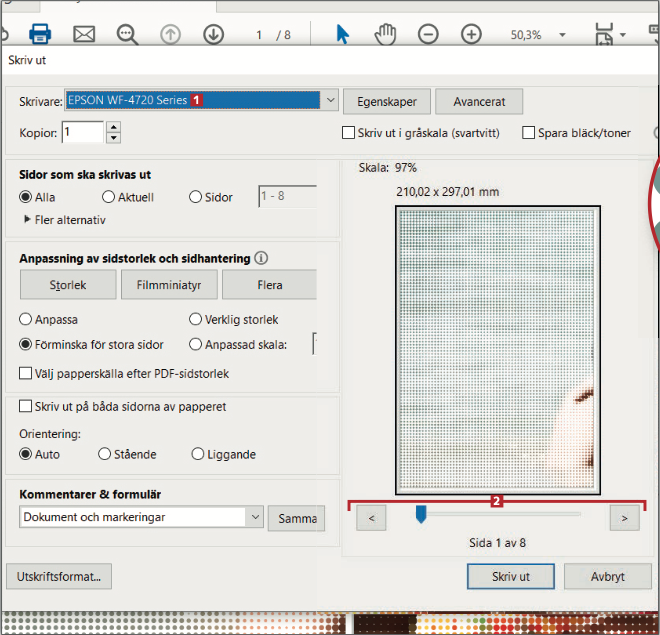Tick the Spara bläck/toner checkbox
Viewport: 660px width, 635px height.
(529, 133)
